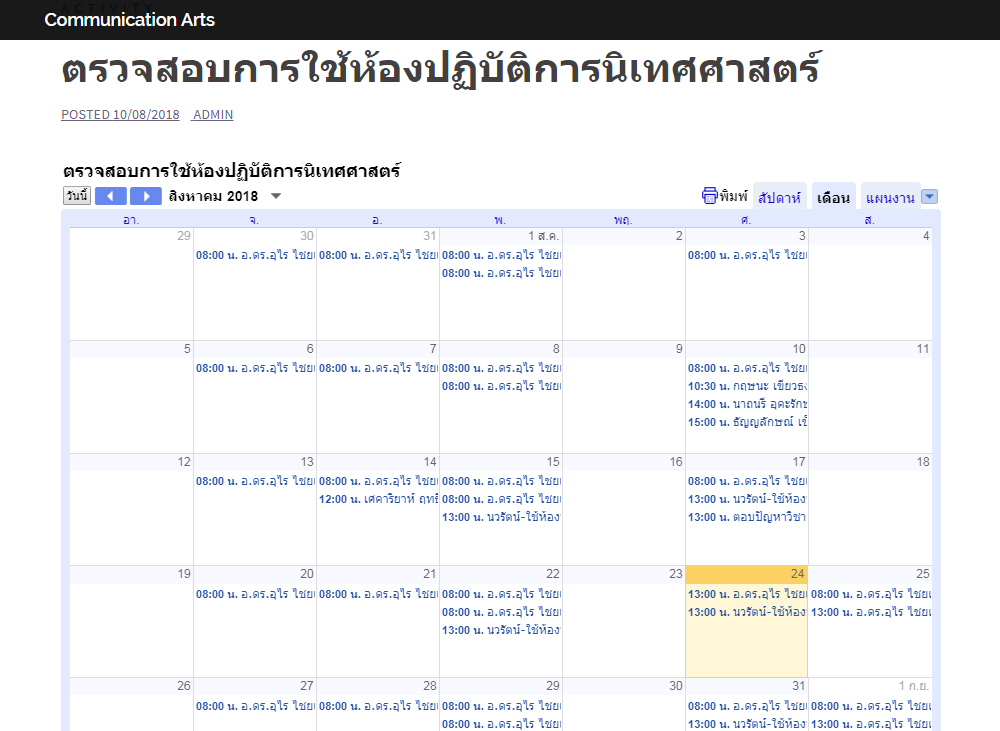Open the 08:00 น. event on August 3

tap(747, 255)
